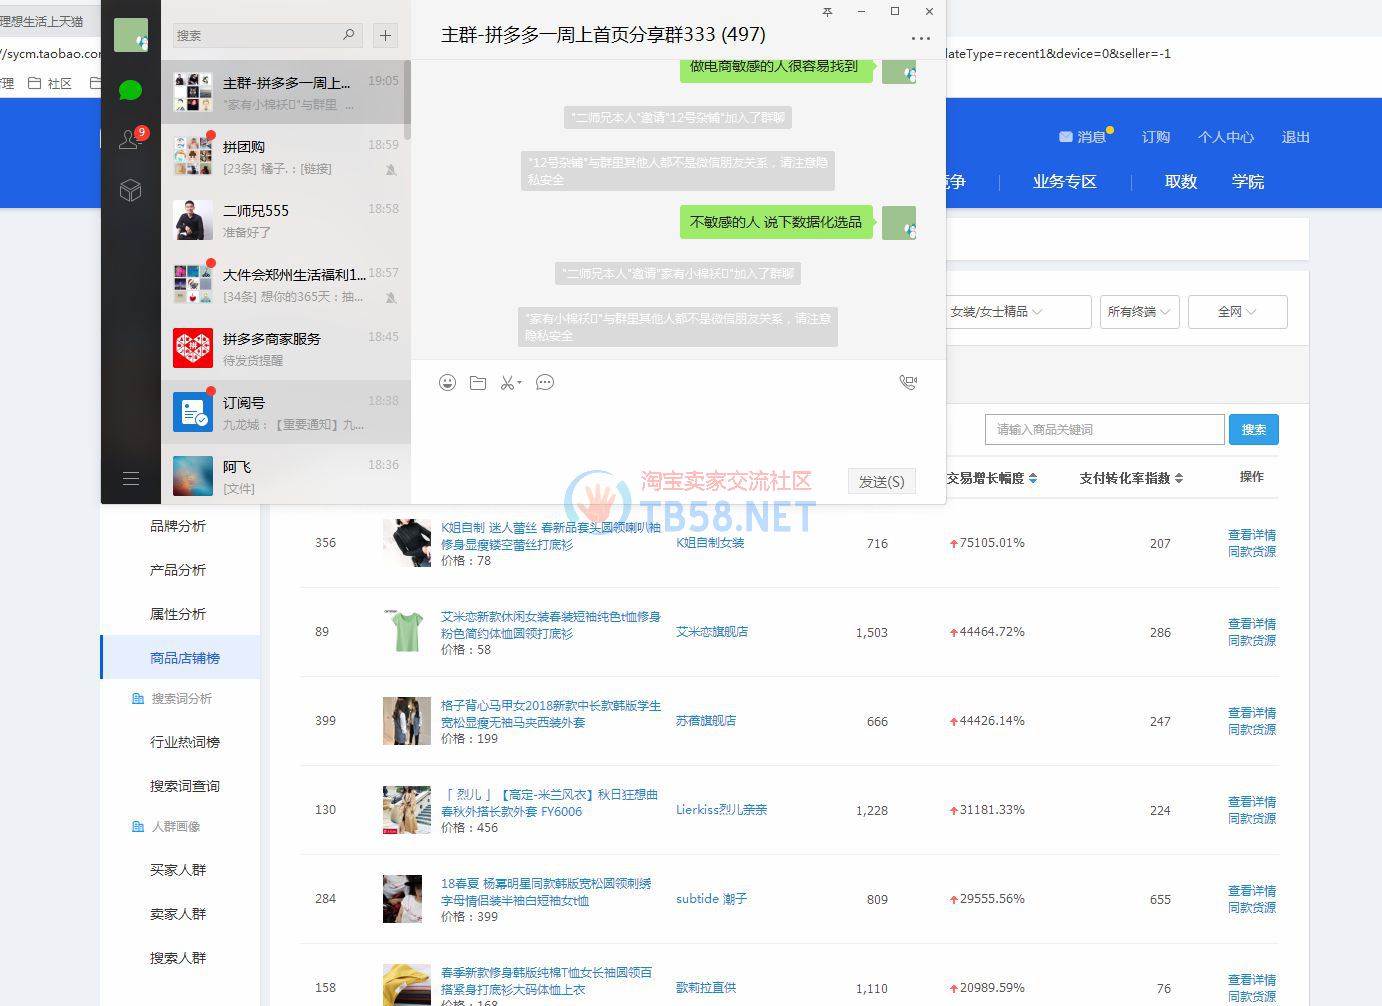This screenshot has height=1006, width=1382.
Task: Click the 搜索词分析 section icon
Action: pyautogui.click(x=138, y=698)
